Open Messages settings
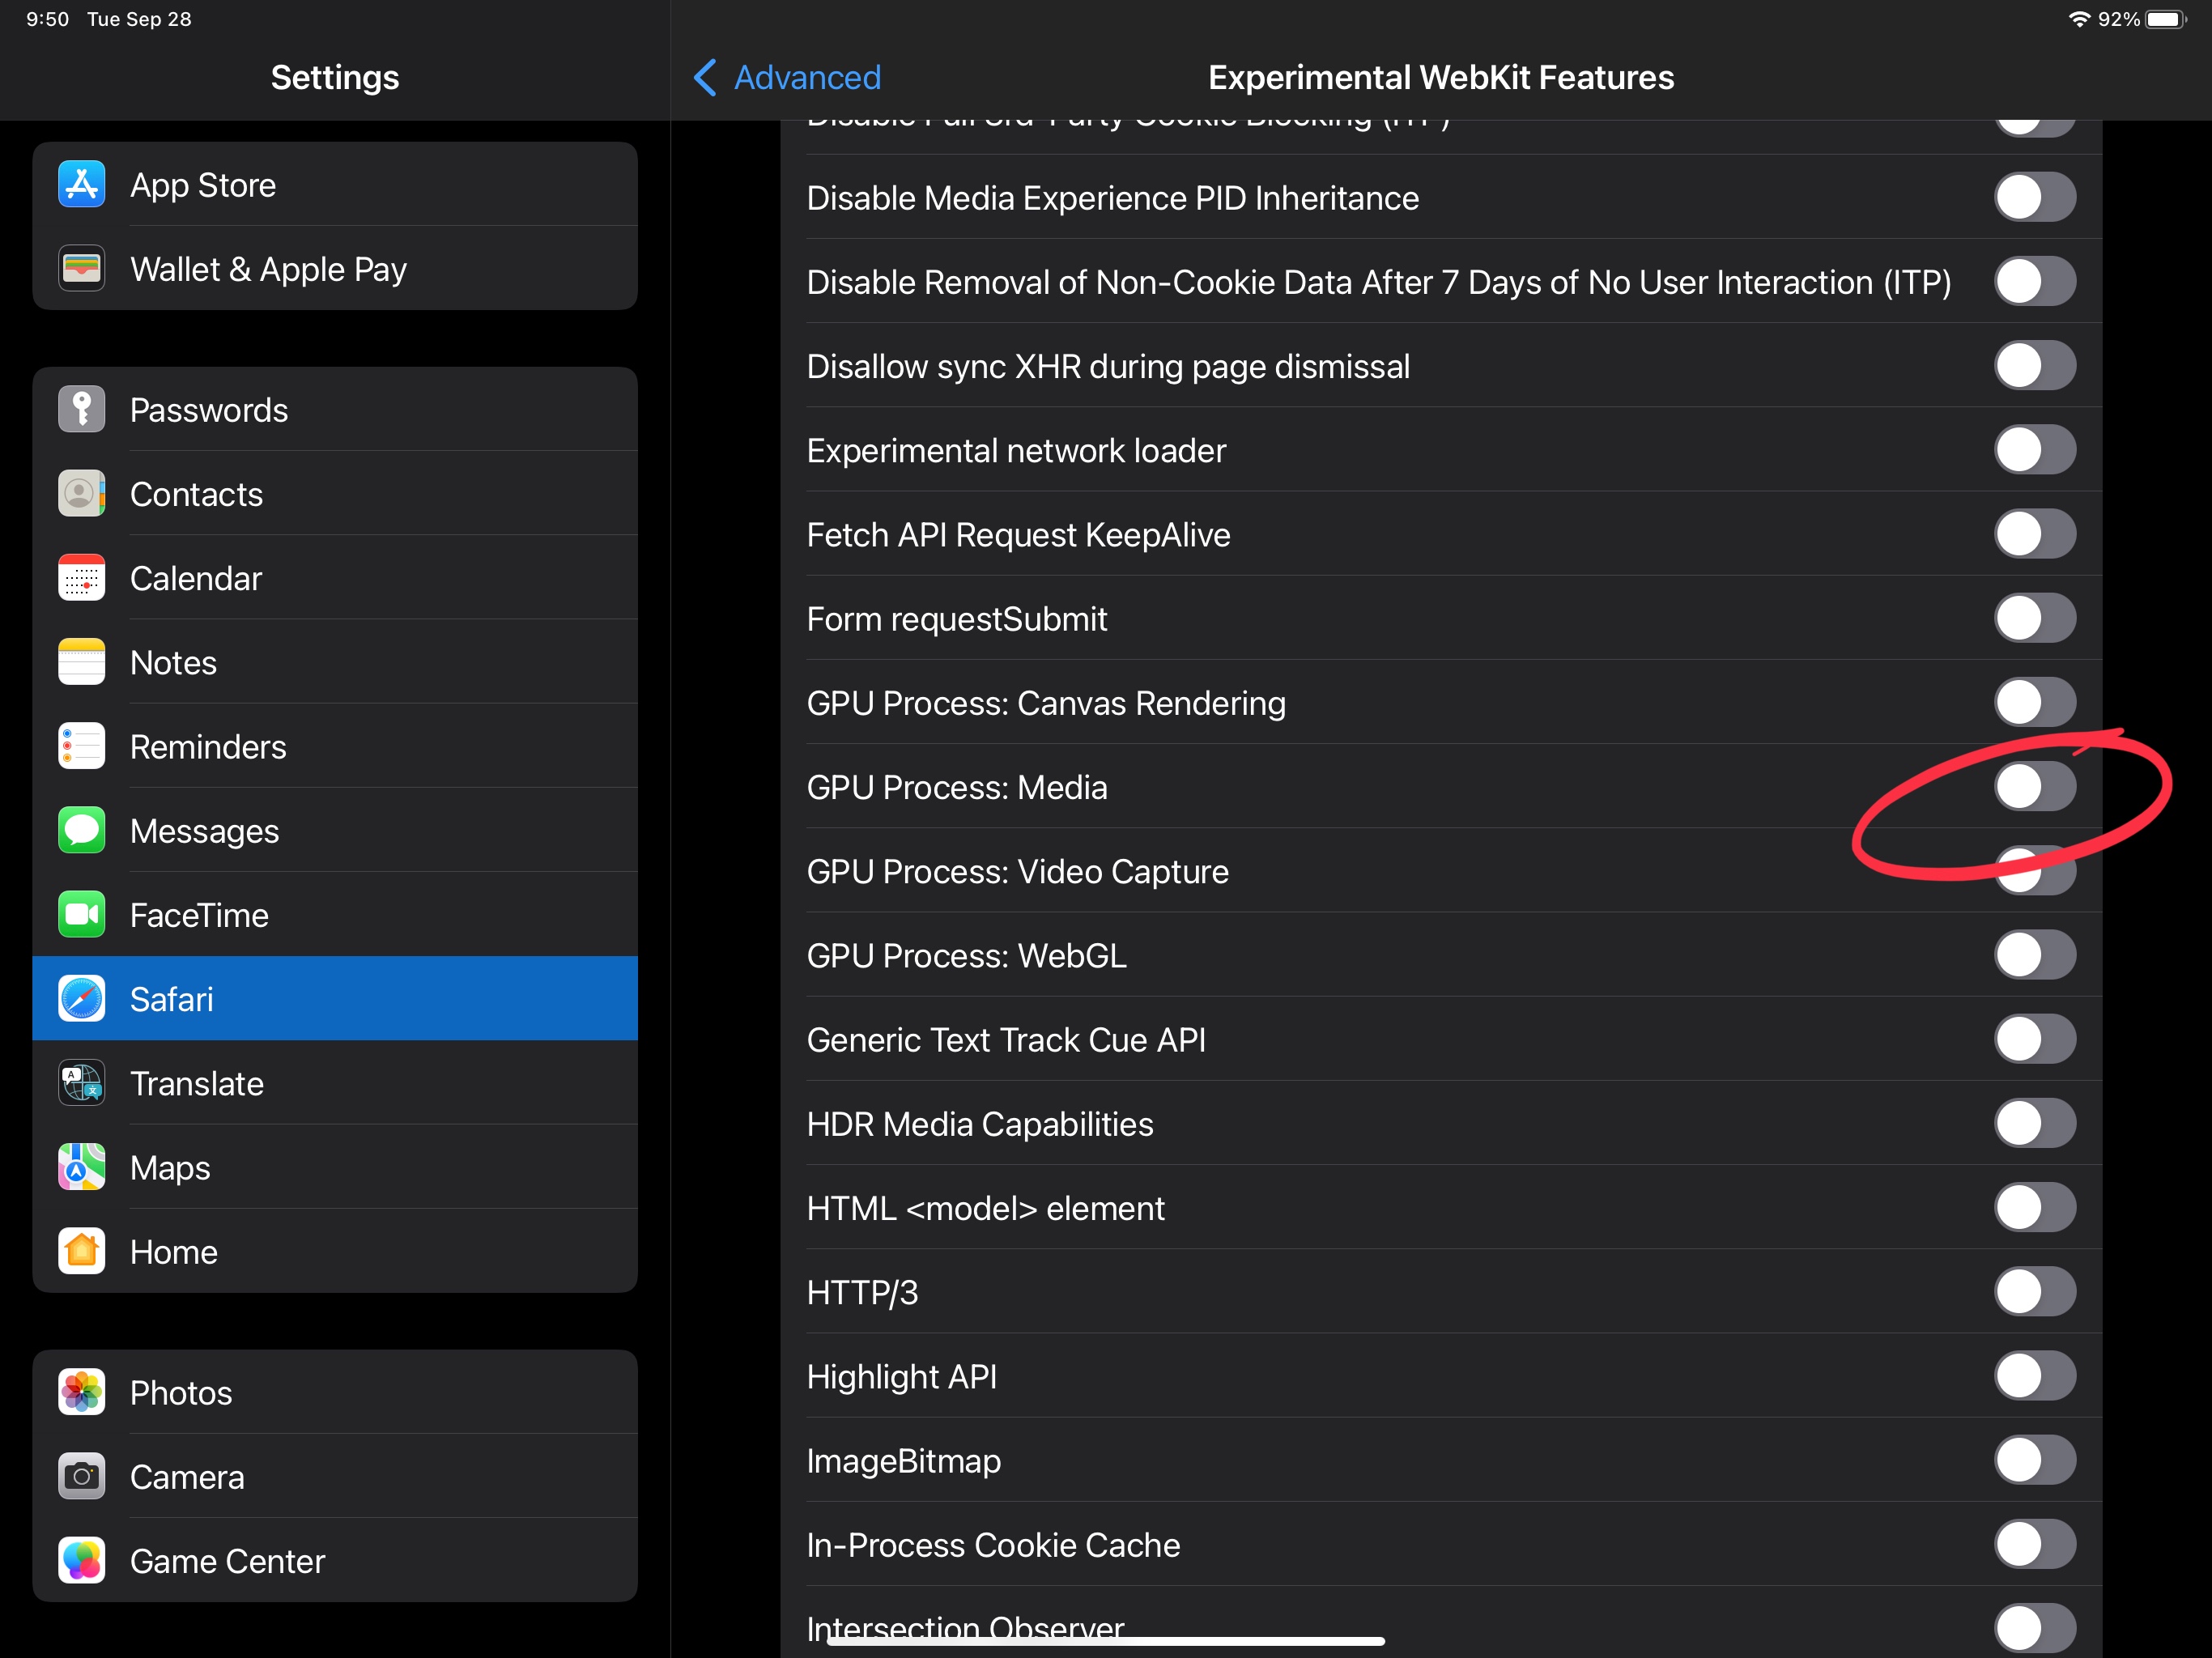Image resolution: width=2212 pixels, height=1658 pixels. tap(335, 831)
